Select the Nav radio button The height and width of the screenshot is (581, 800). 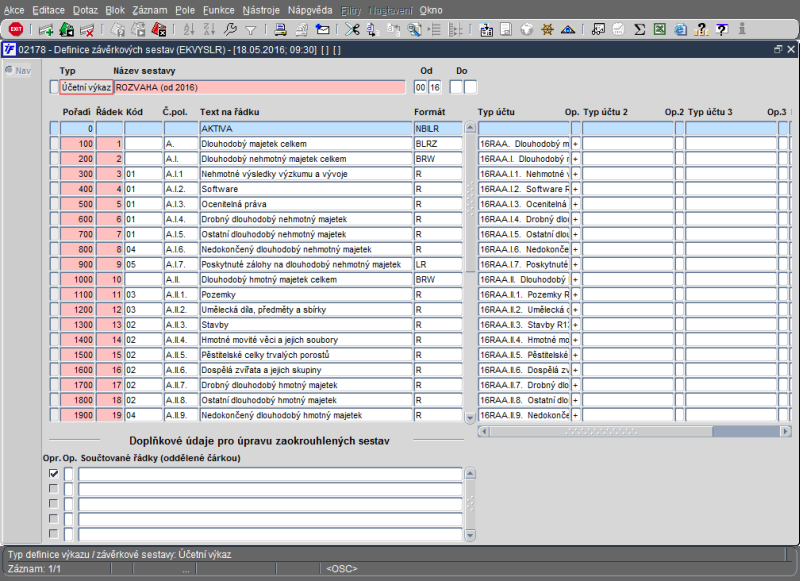pyautogui.click(x=9, y=70)
